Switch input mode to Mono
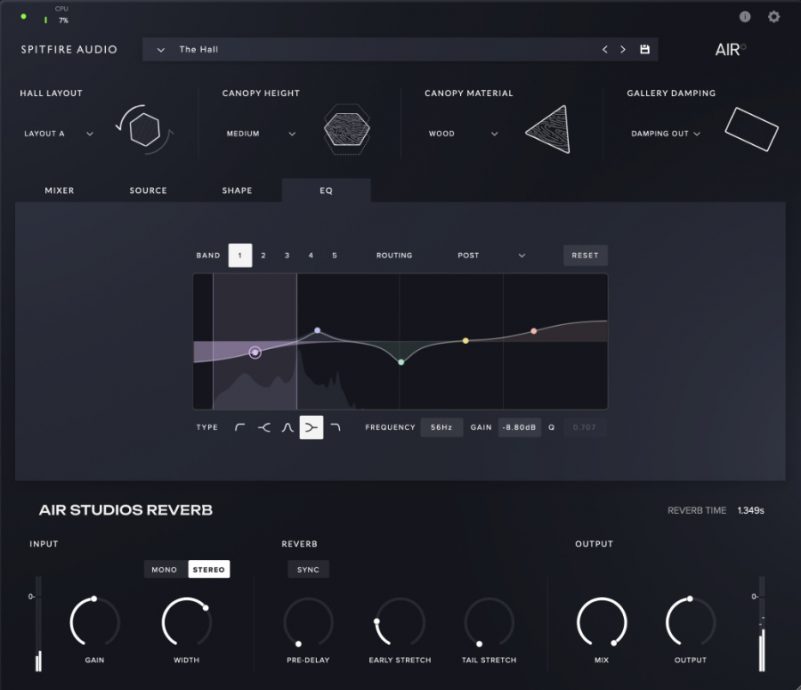801x690 pixels. pyautogui.click(x=164, y=569)
